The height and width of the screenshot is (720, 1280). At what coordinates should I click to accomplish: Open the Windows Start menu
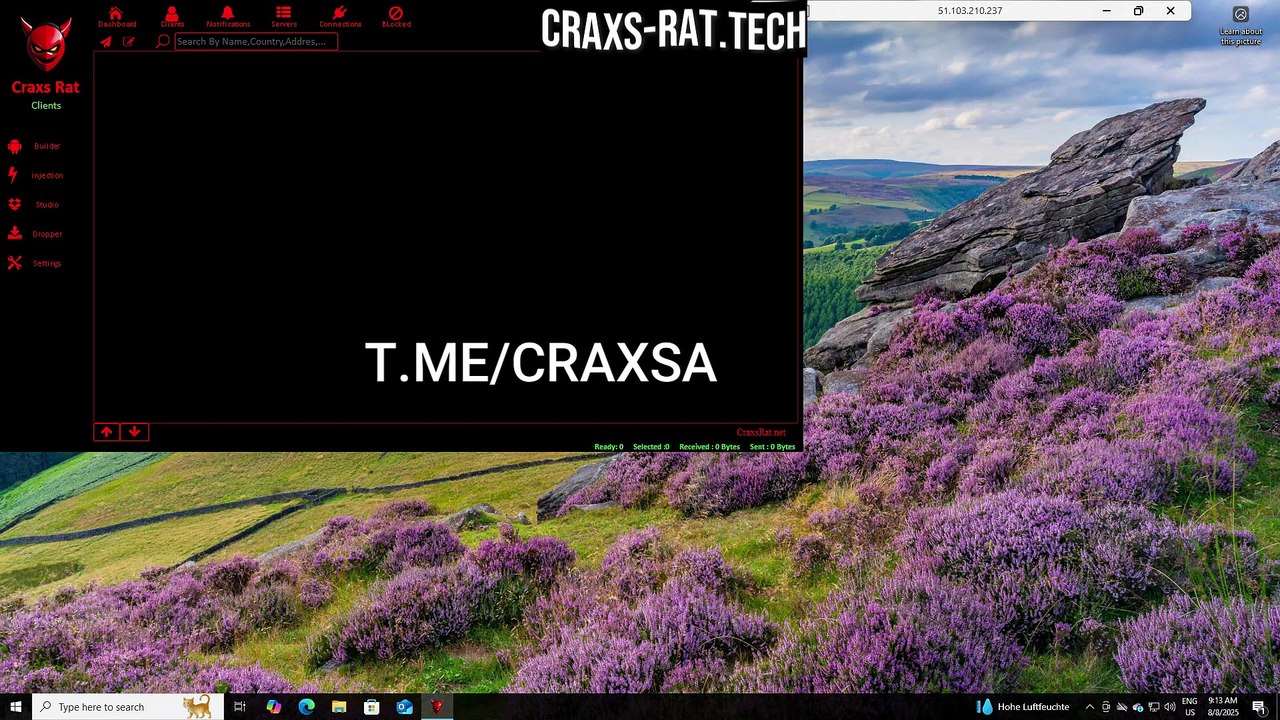[16, 707]
